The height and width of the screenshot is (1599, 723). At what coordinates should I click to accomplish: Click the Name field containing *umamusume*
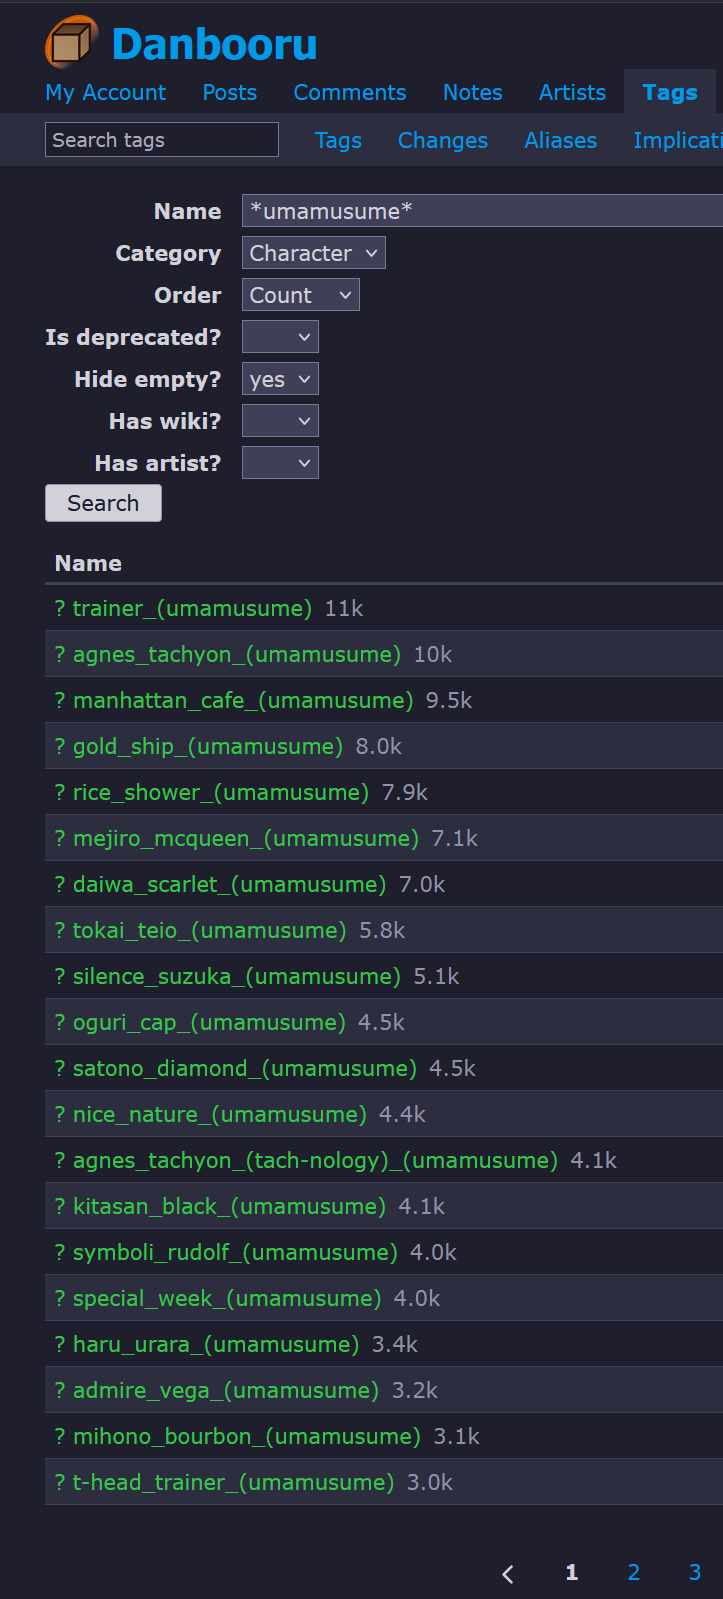click(482, 211)
